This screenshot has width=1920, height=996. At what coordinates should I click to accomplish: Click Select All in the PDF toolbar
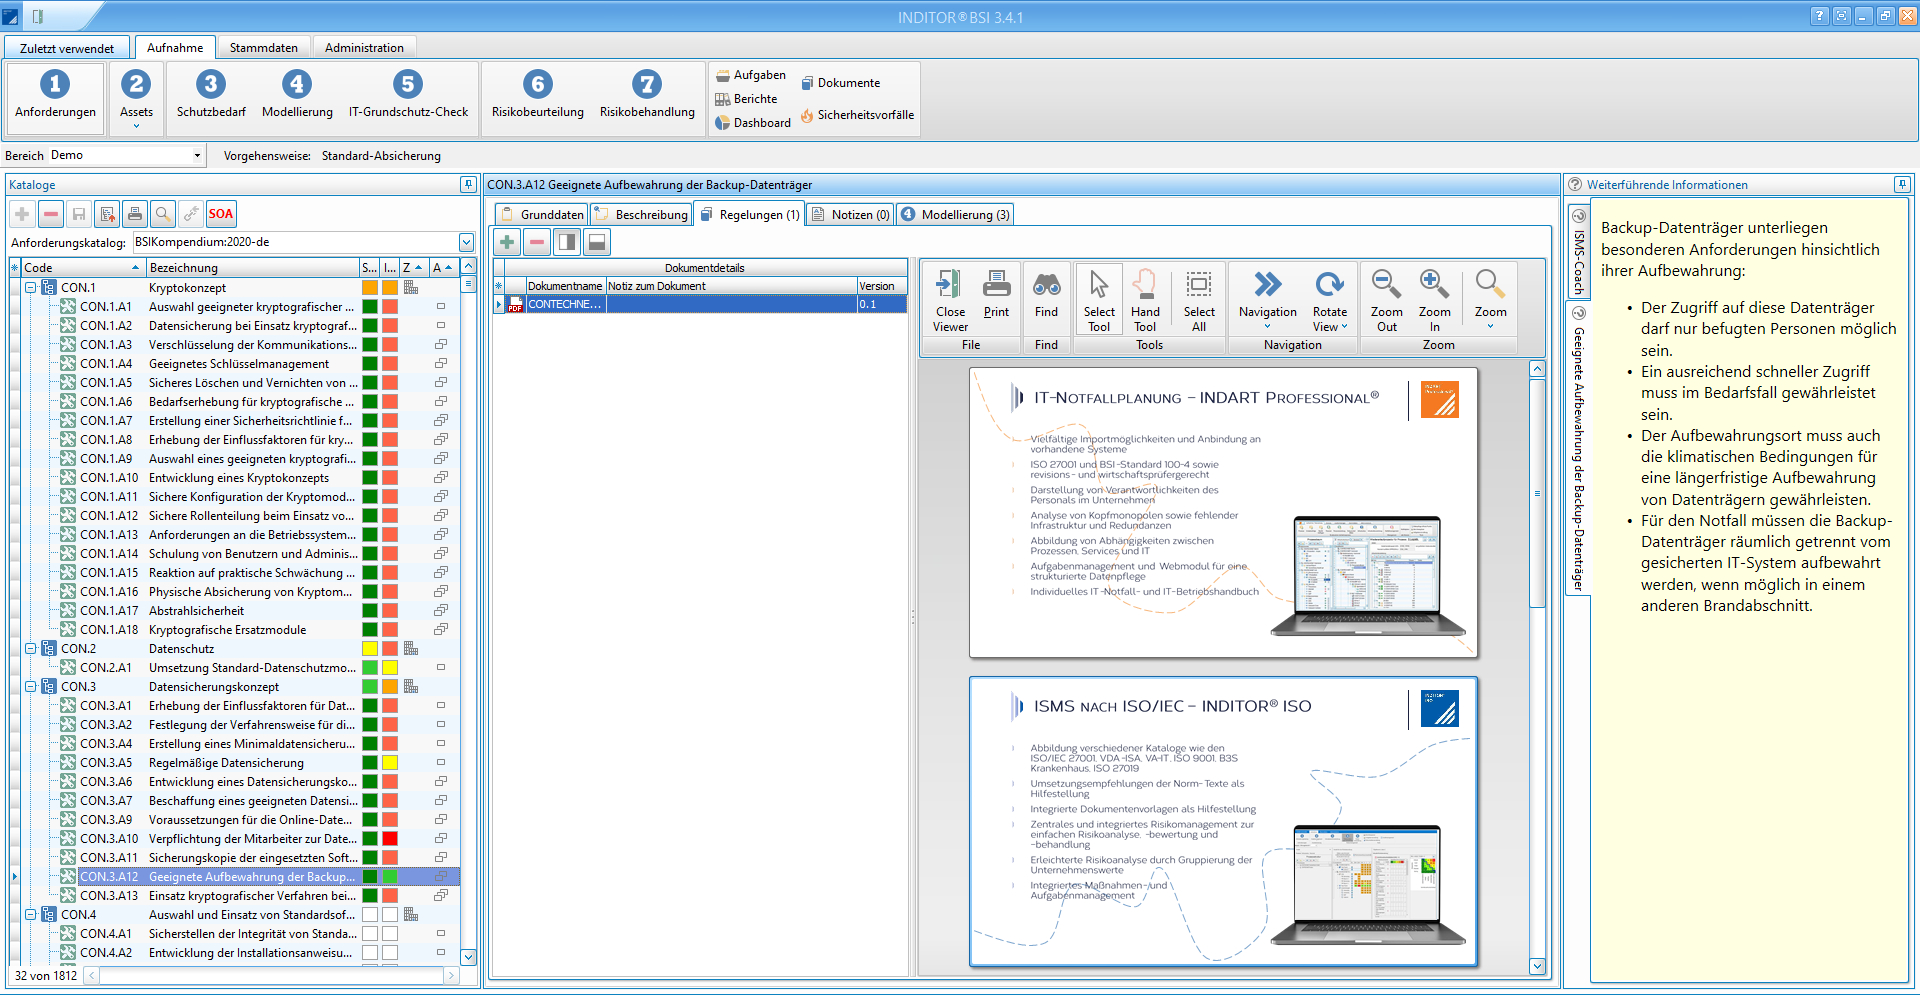pyautogui.click(x=1199, y=300)
